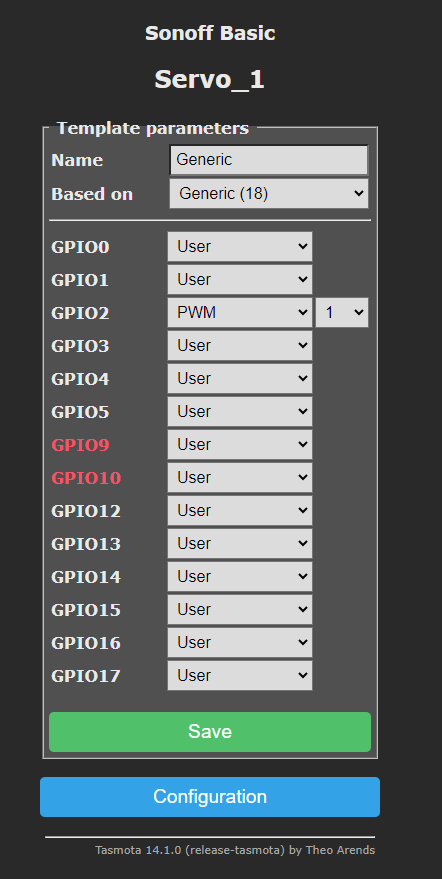Open the GPIO2 PWM function dropdown
This screenshot has width=442, height=879.
[240, 313]
